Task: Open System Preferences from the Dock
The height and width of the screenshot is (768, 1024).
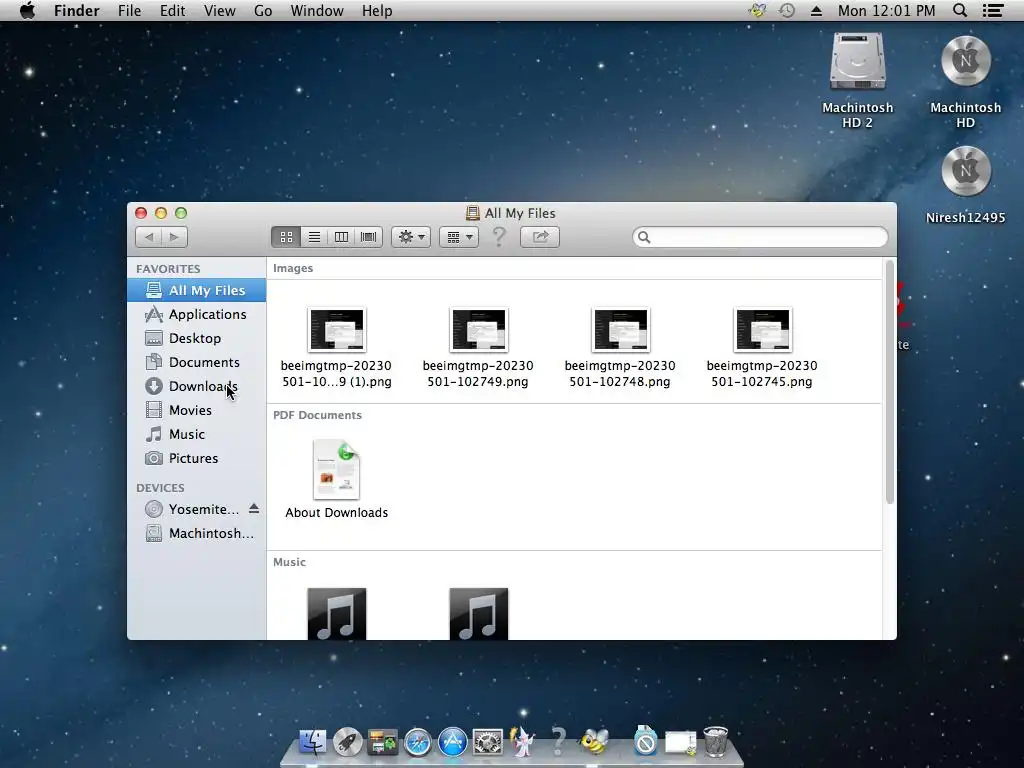Action: point(488,743)
